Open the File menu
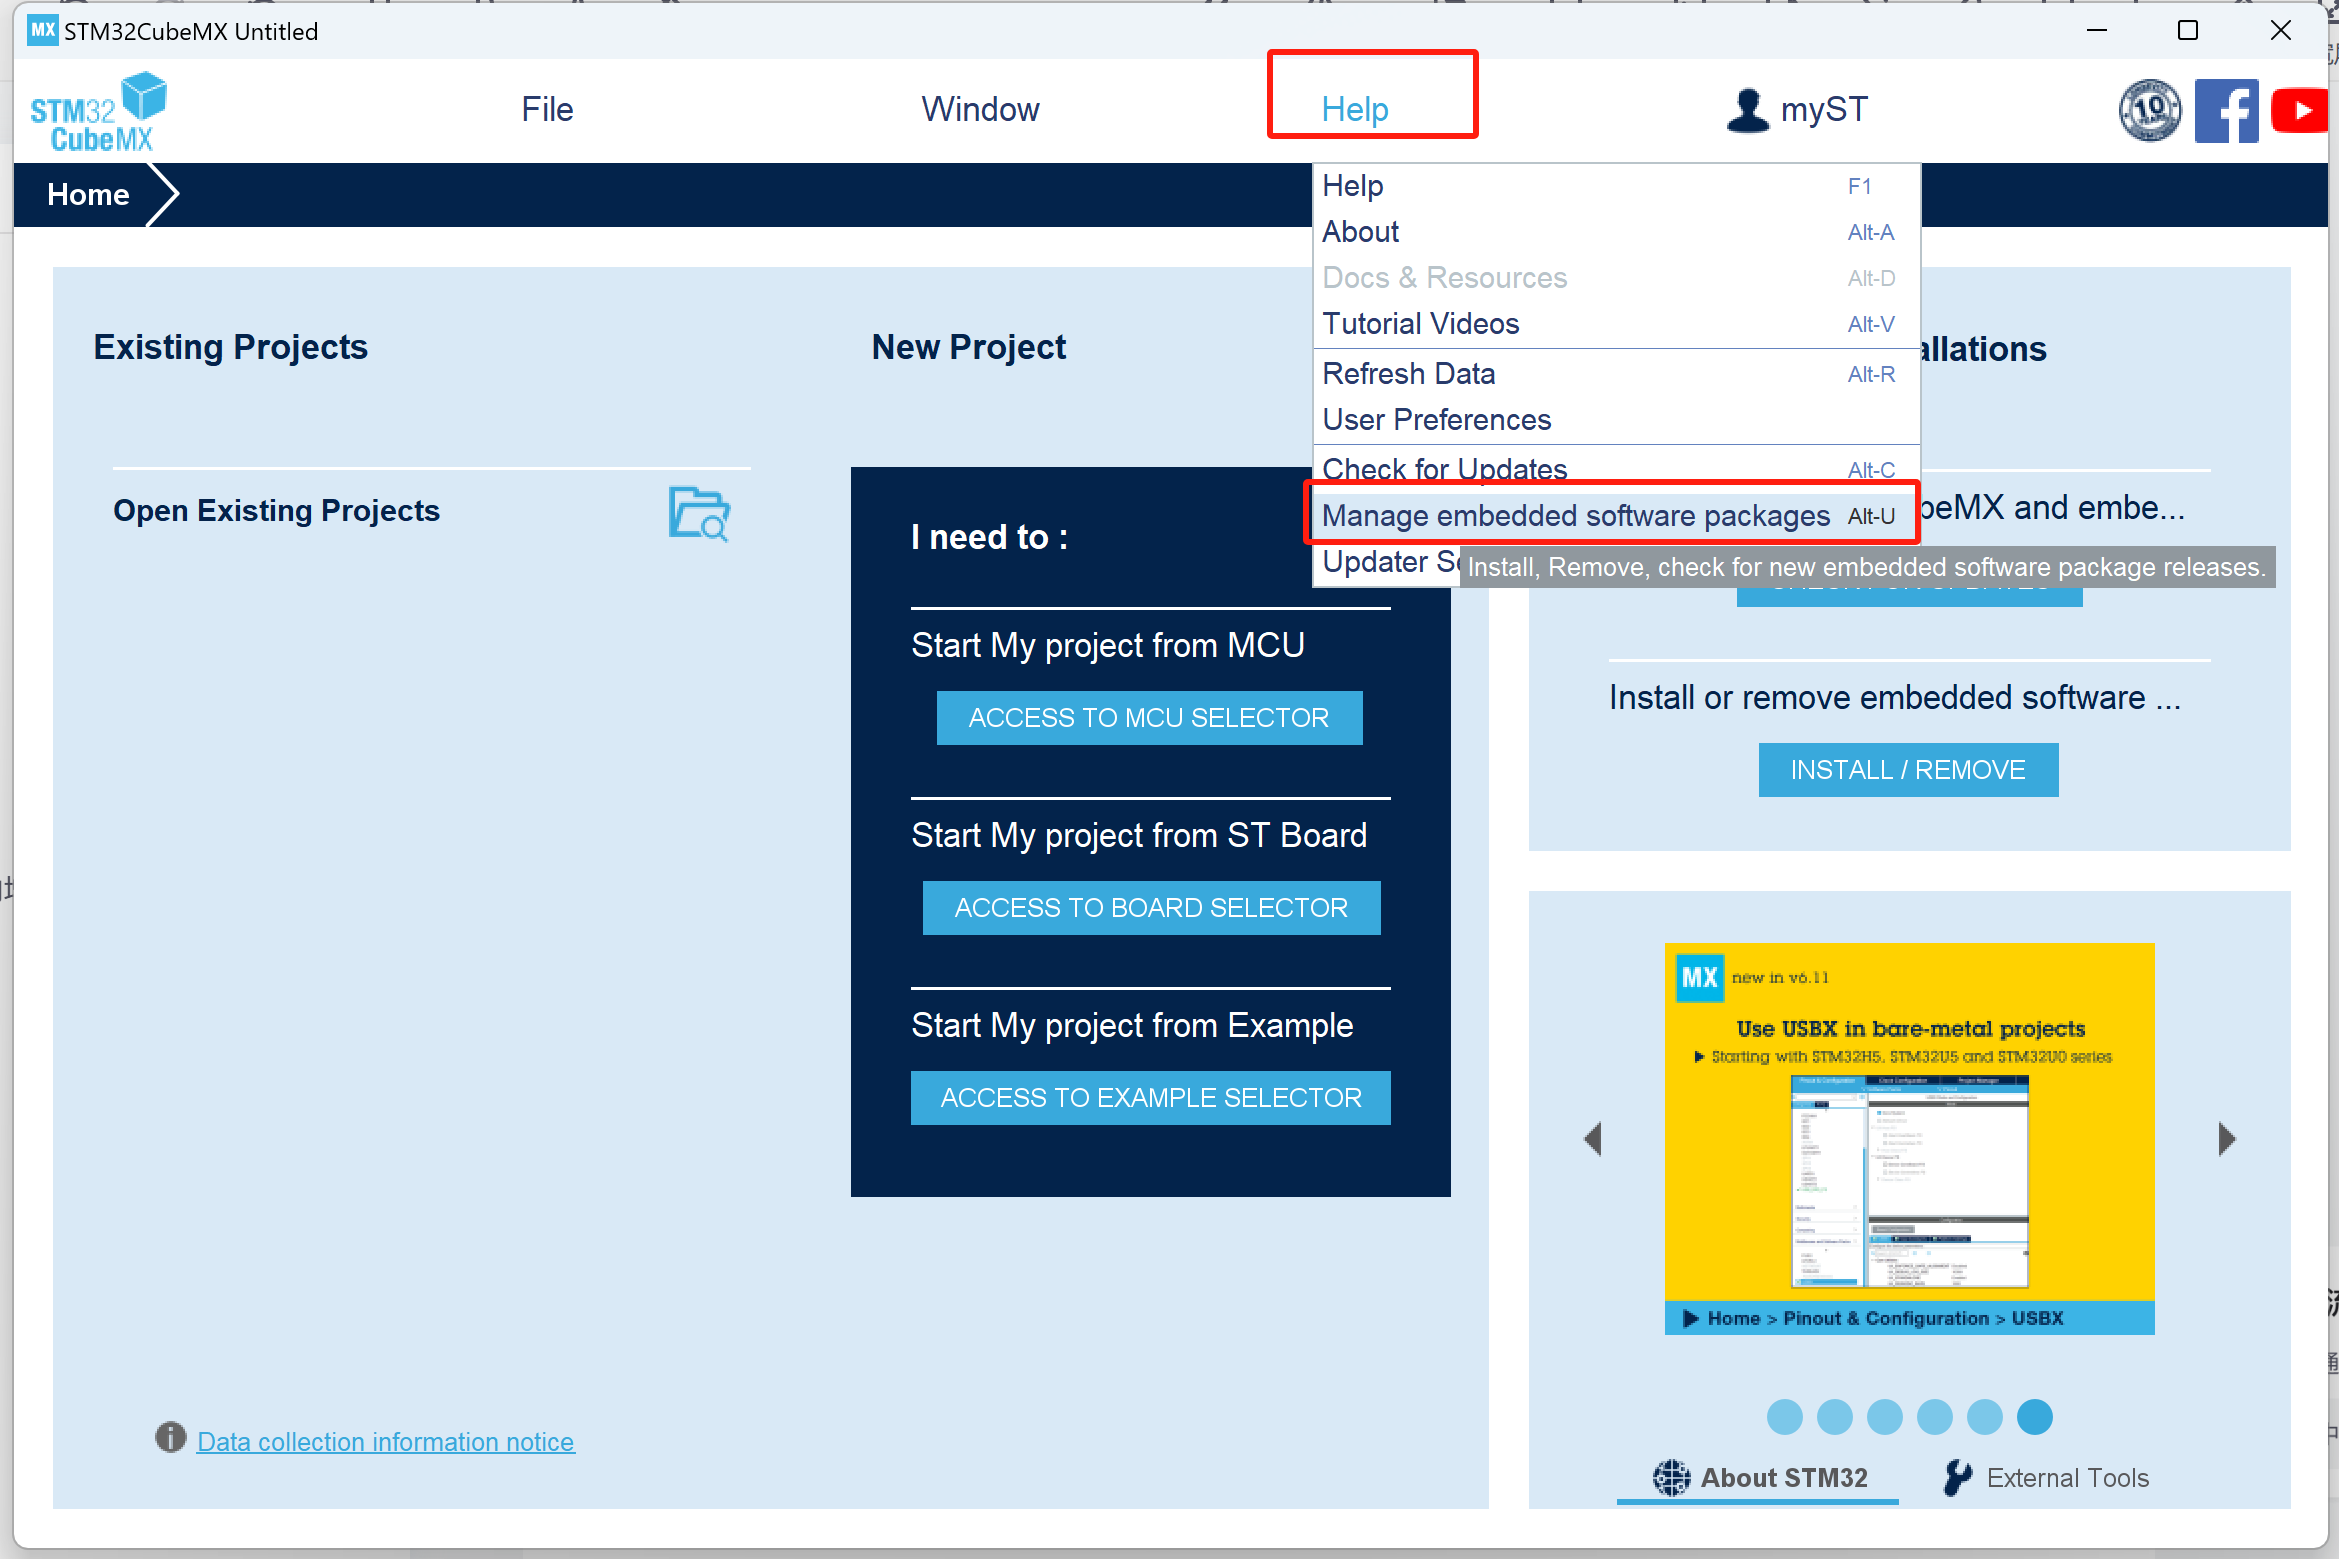Screen dimensions: 2339x1559 [547, 109]
